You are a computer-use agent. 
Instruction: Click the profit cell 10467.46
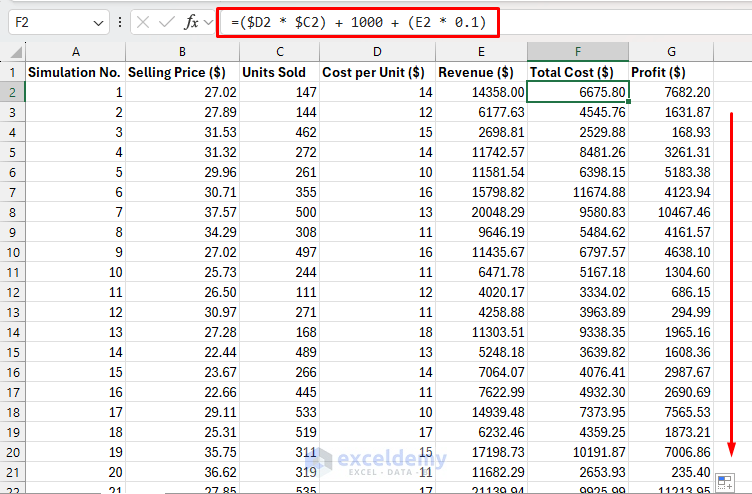671,212
